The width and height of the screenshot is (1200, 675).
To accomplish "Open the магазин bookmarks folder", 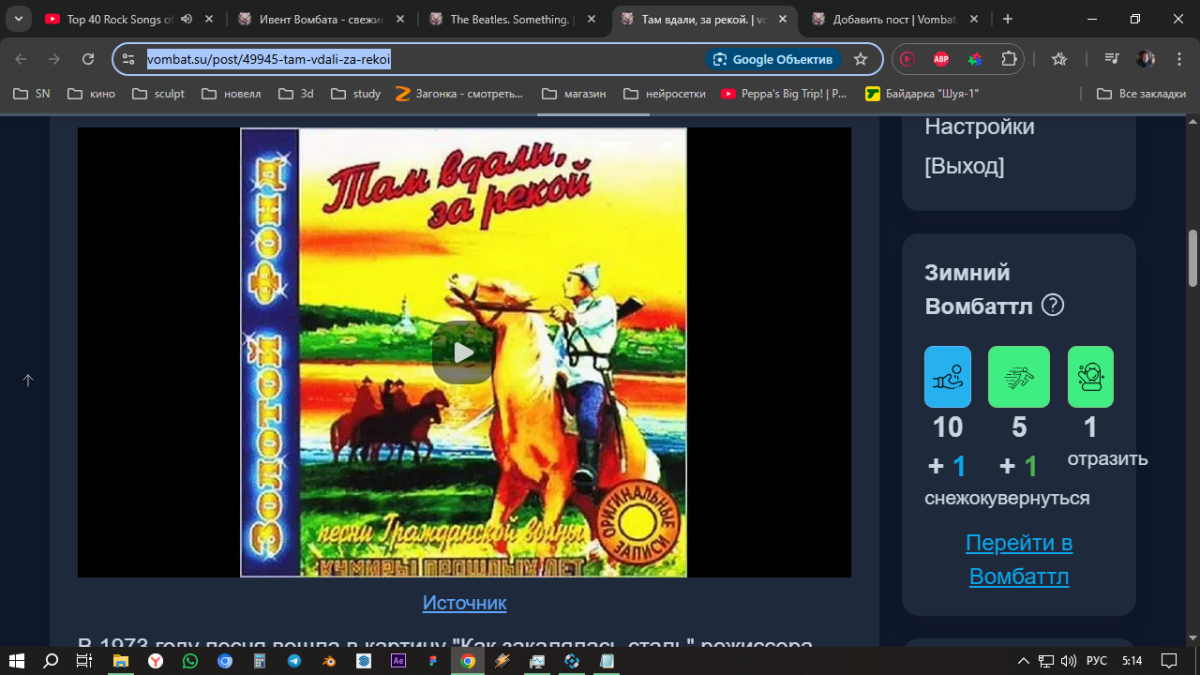I will (x=574, y=94).
